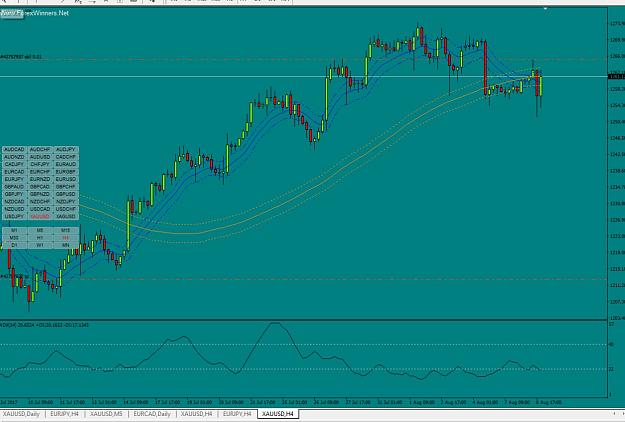
Task: Open CHFJPY from the symbol grid
Action: pos(40,164)
